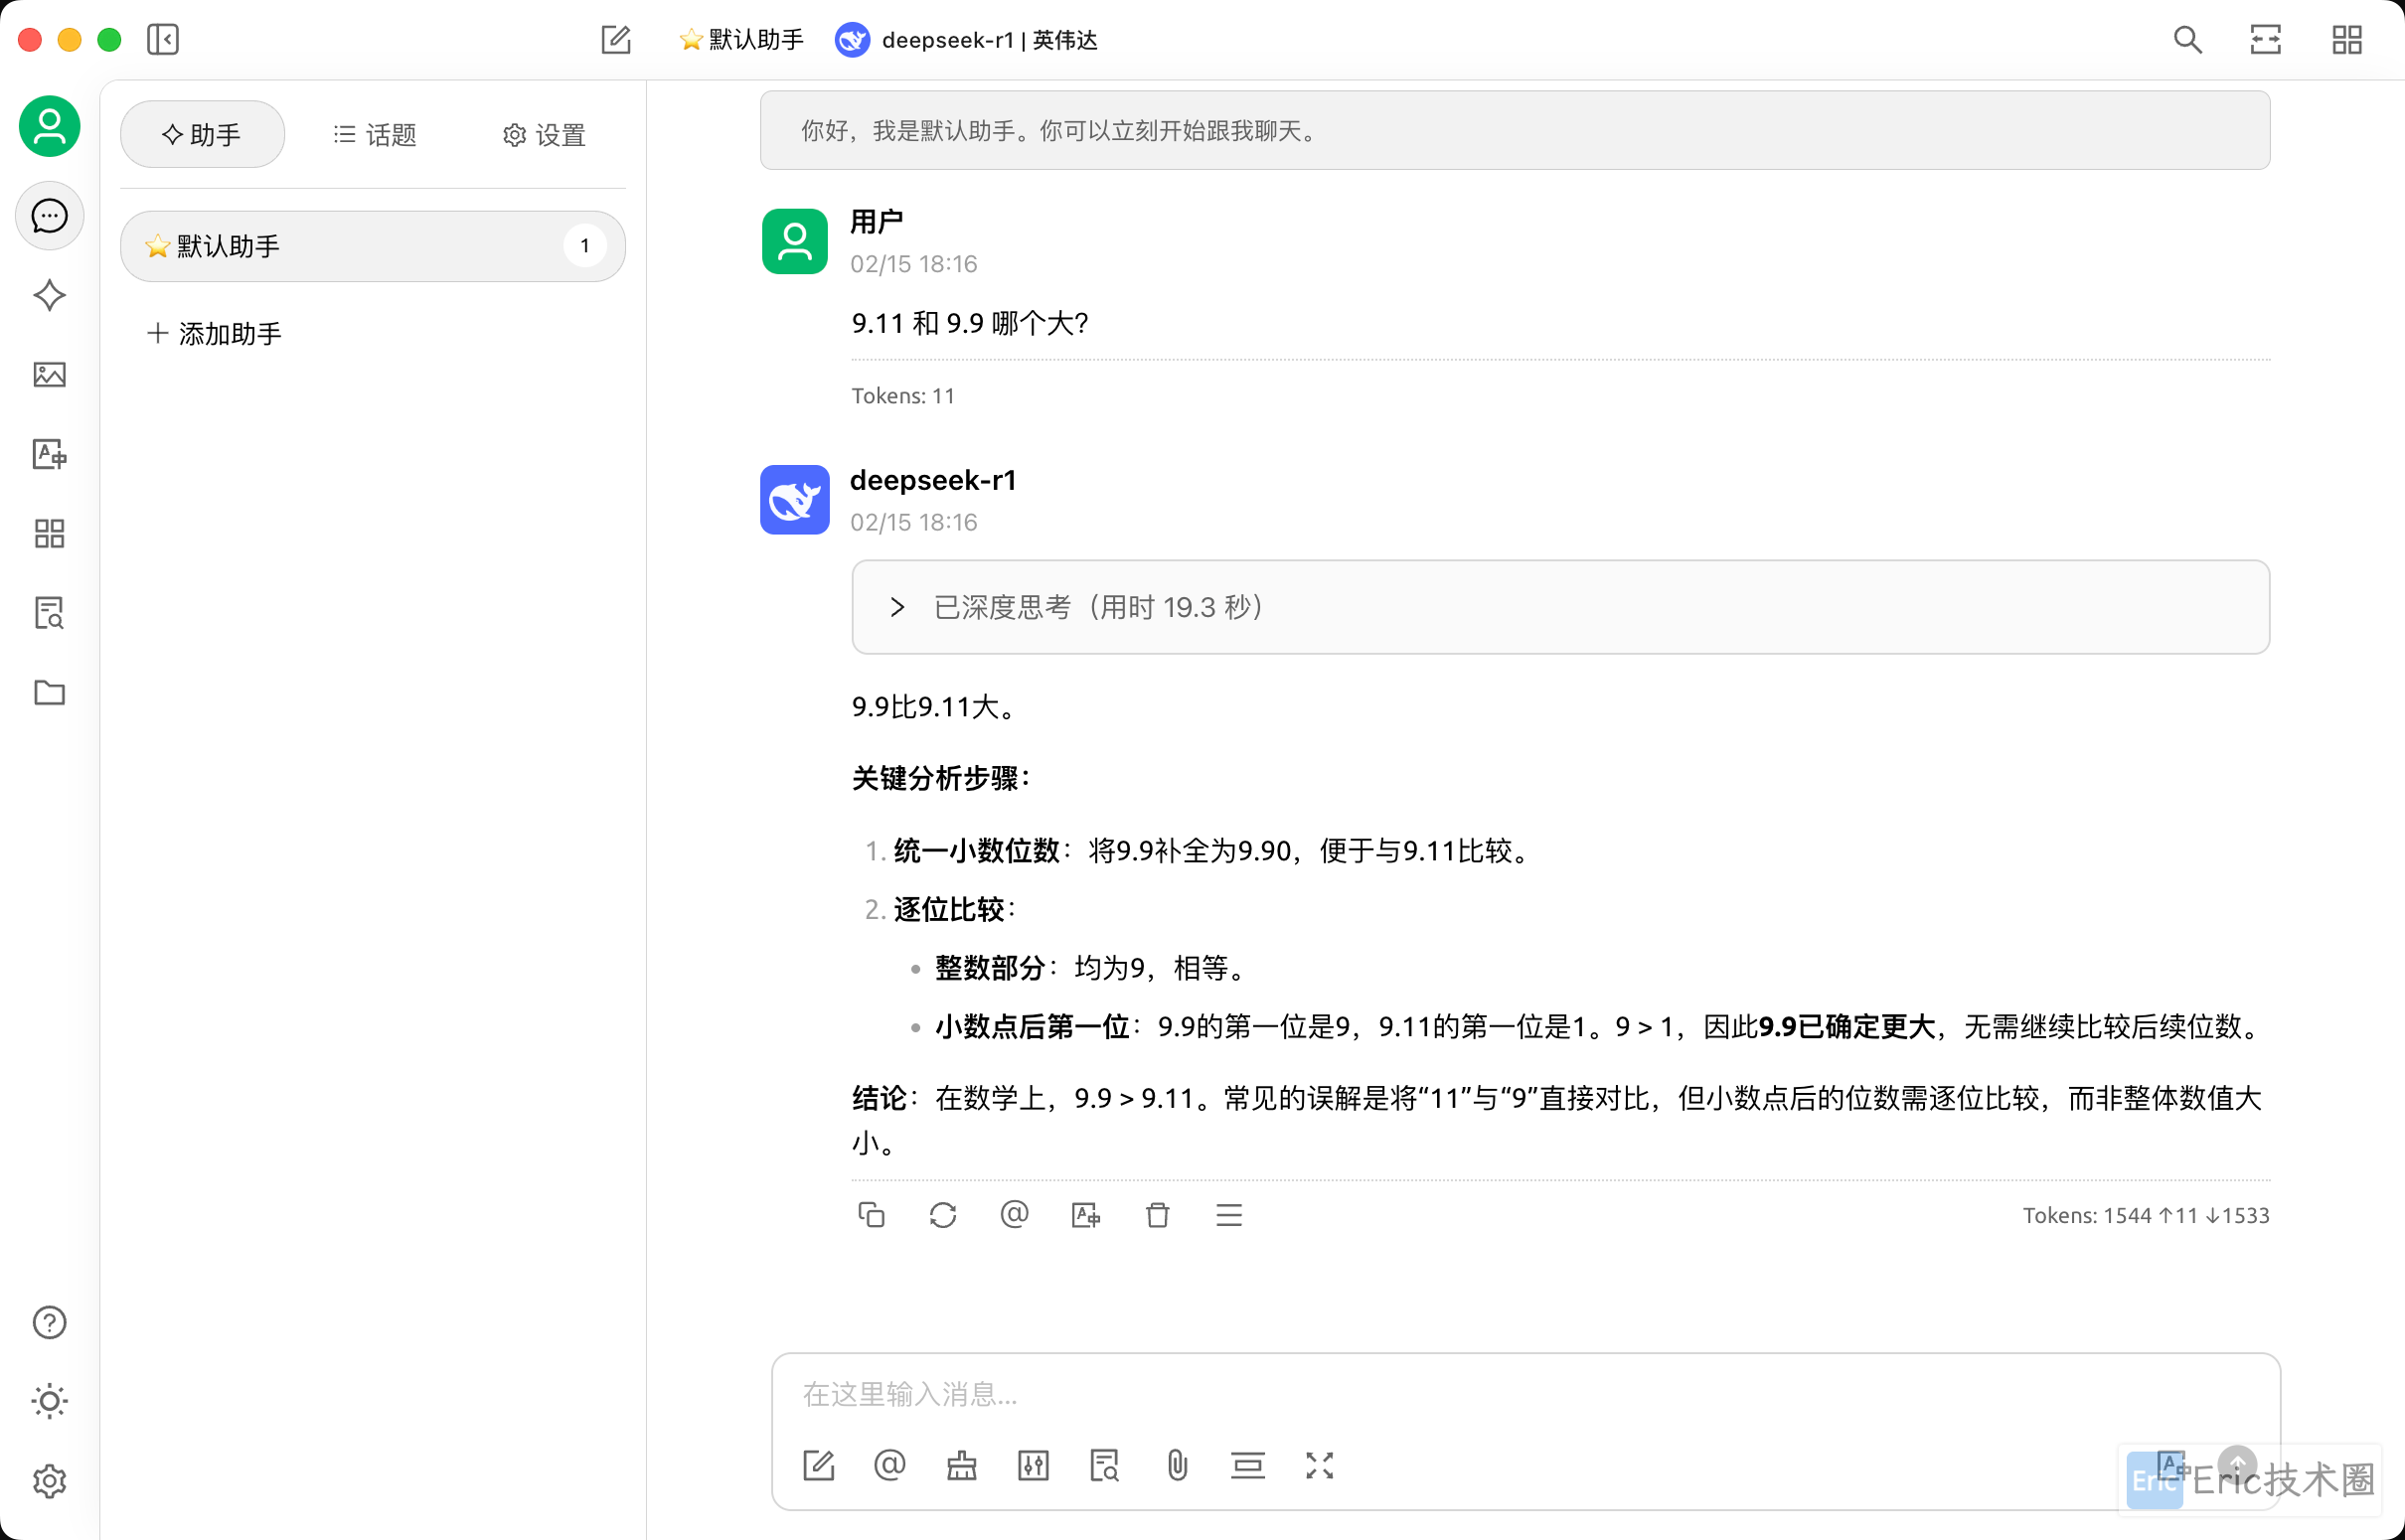Click the 整数部分 bullet item
The image size is (2405, 1540).
point(1093,968)
